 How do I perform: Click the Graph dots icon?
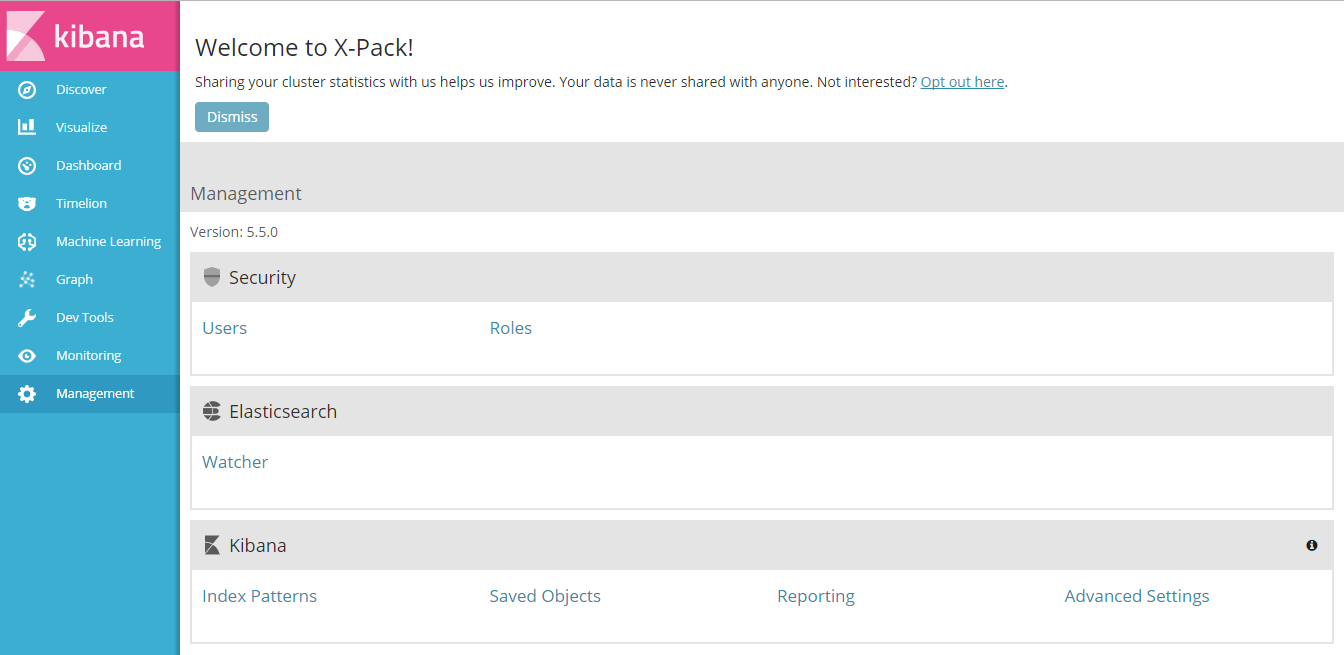pos(27,280)
